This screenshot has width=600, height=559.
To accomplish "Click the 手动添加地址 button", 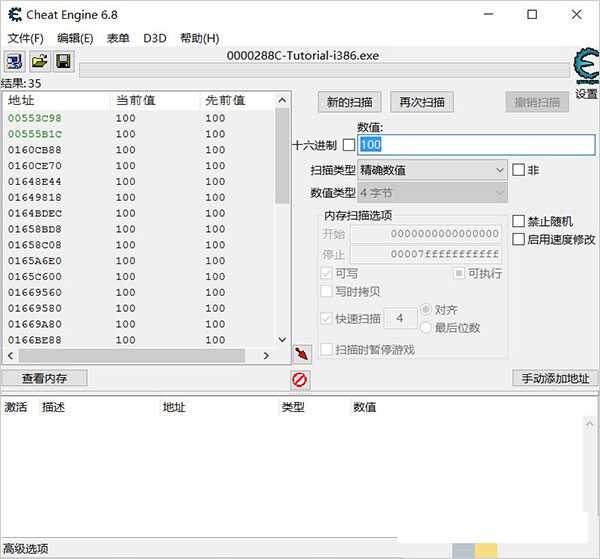I will click(x=555, y=378).
